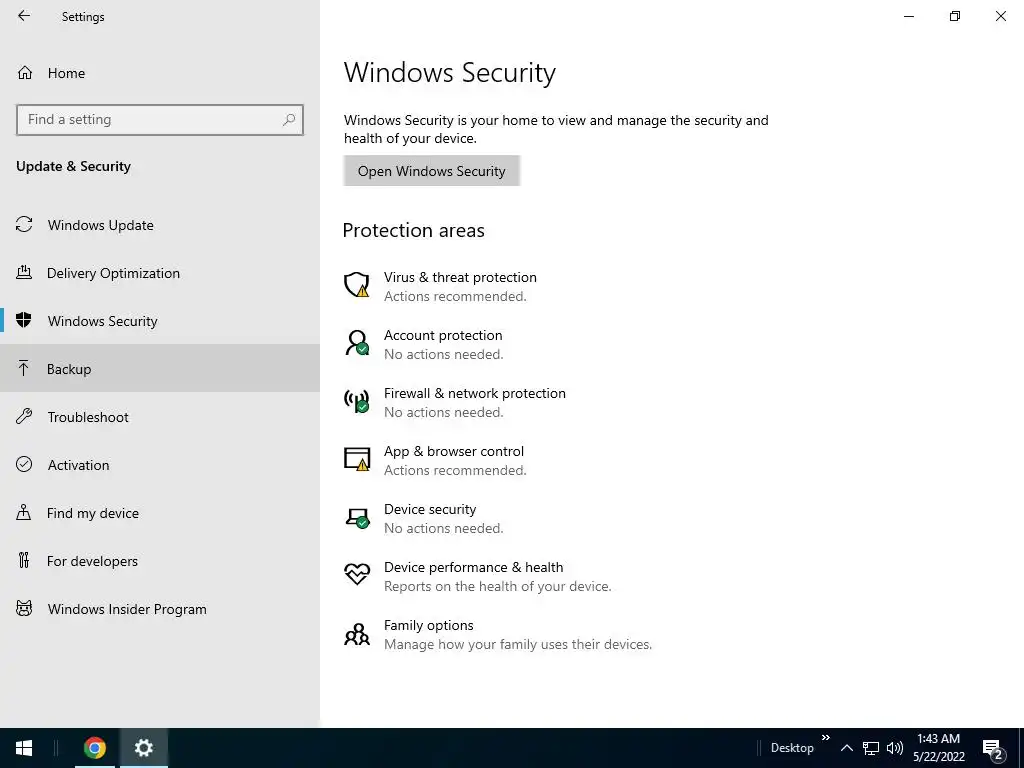The image size is (1024, 768).
Task: Open Virus & threat protection link
Action: pyautogui.click(x=460, y=277)
